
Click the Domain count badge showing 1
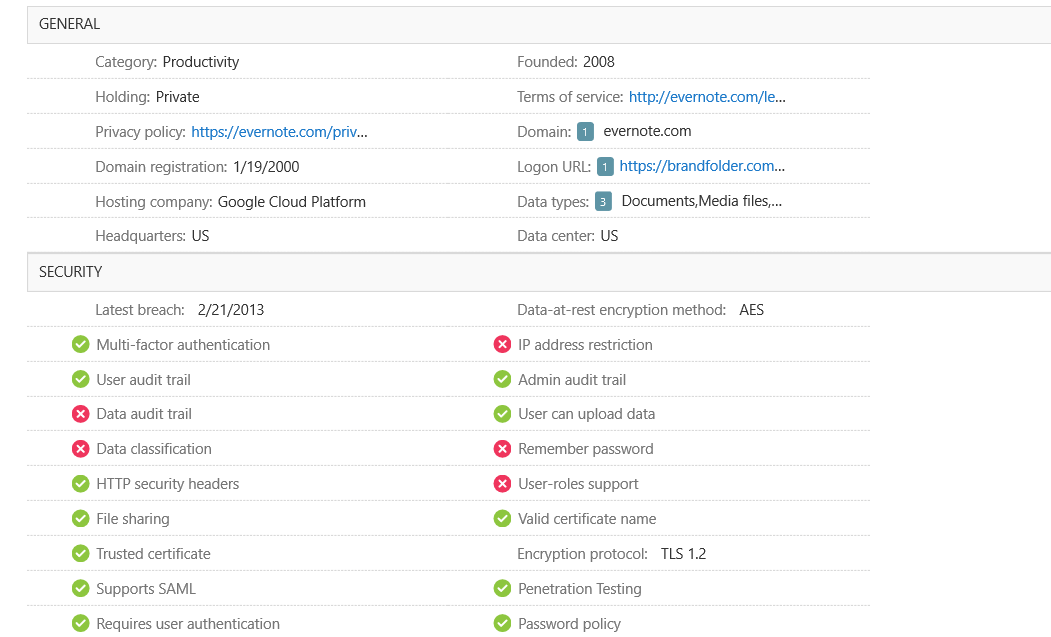tap(585, 132)
